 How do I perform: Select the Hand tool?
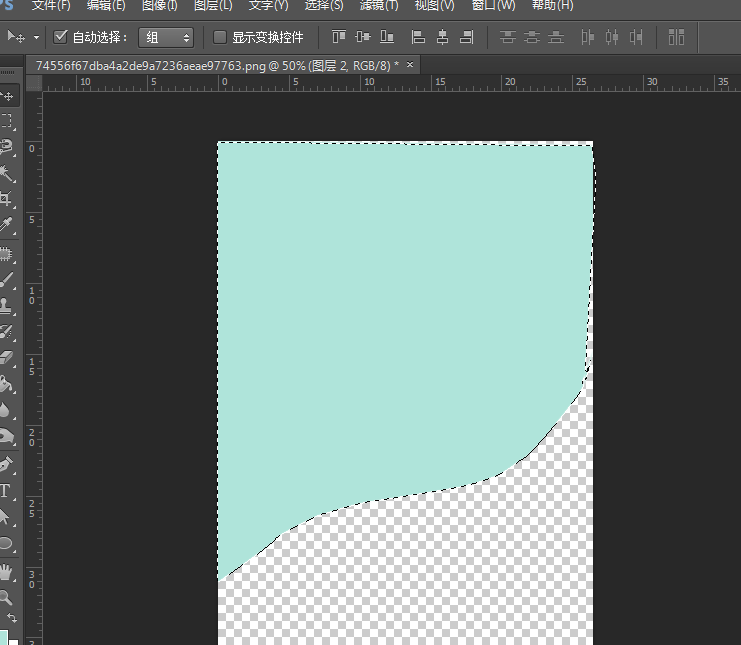coord(7,572)
